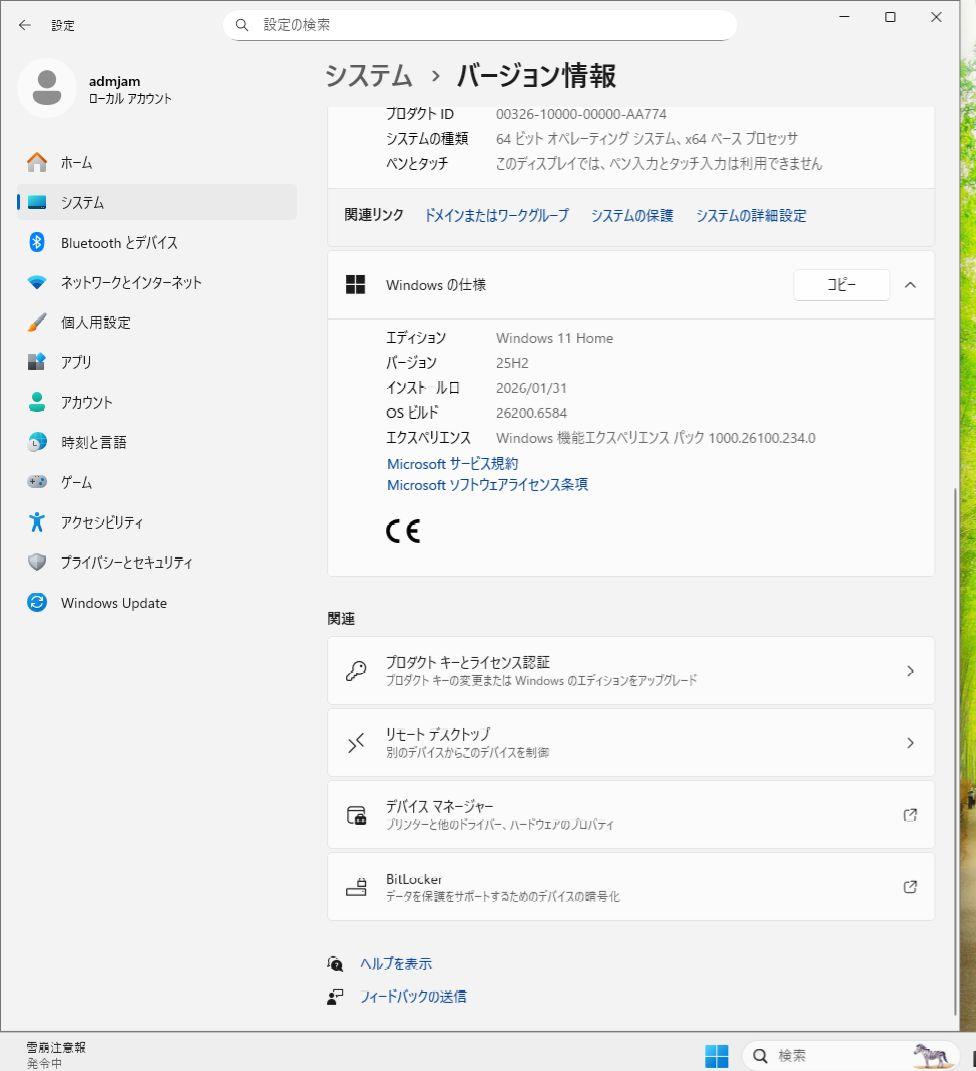Screen dimensions: 976x1071
Task: Open the Windows Start menu
Action: 716,1054
